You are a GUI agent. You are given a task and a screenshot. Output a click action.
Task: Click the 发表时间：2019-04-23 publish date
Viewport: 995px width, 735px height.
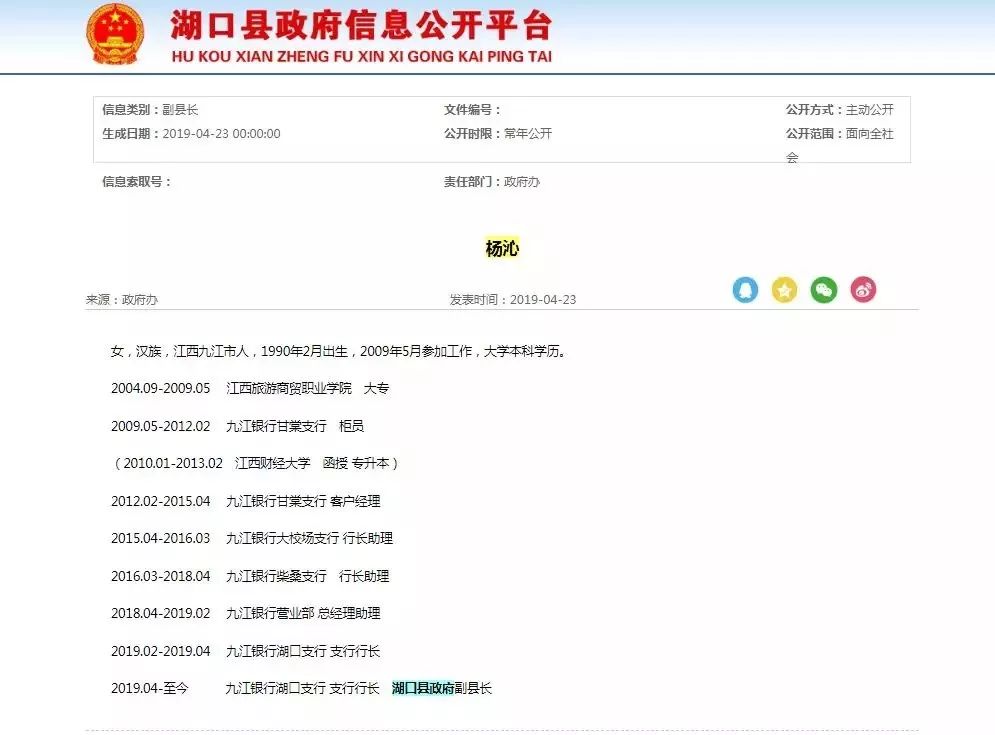[x=513, y=300]
